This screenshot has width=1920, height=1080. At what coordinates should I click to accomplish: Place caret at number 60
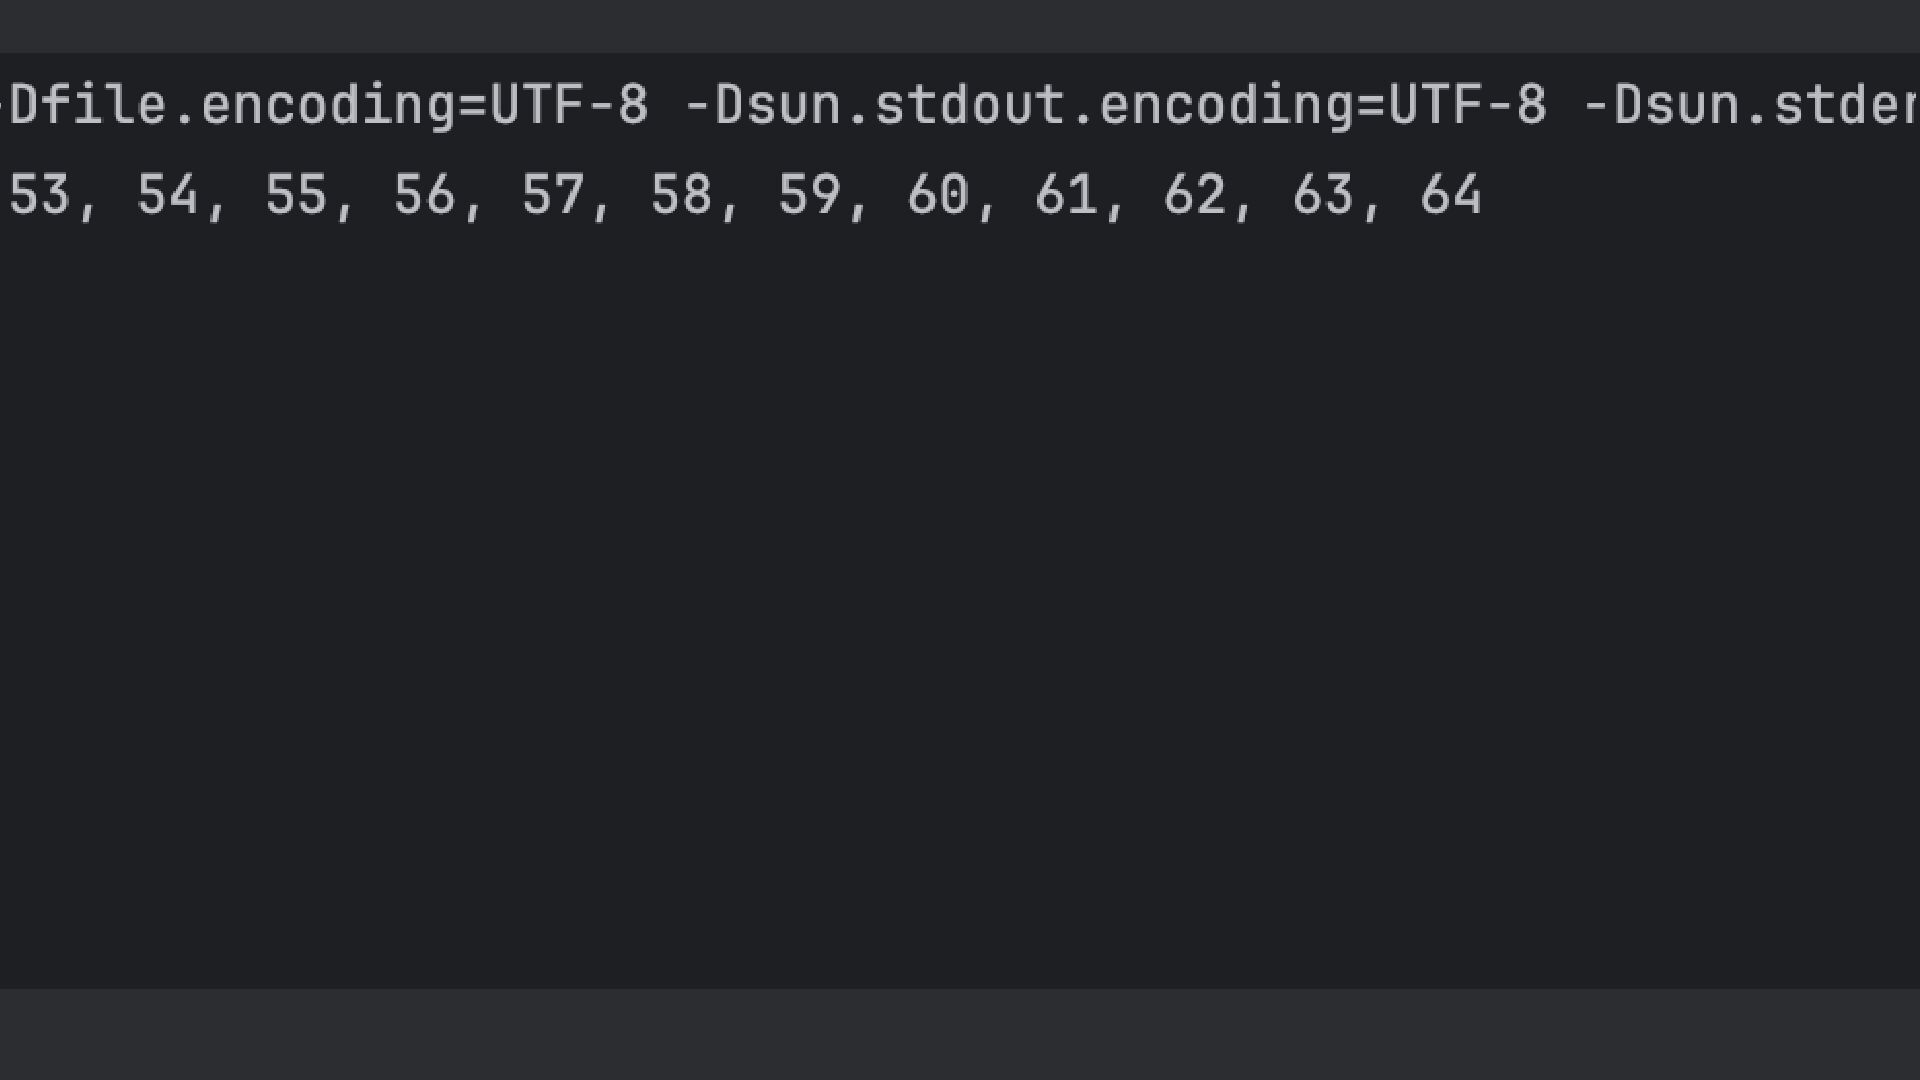pos(938,195)
